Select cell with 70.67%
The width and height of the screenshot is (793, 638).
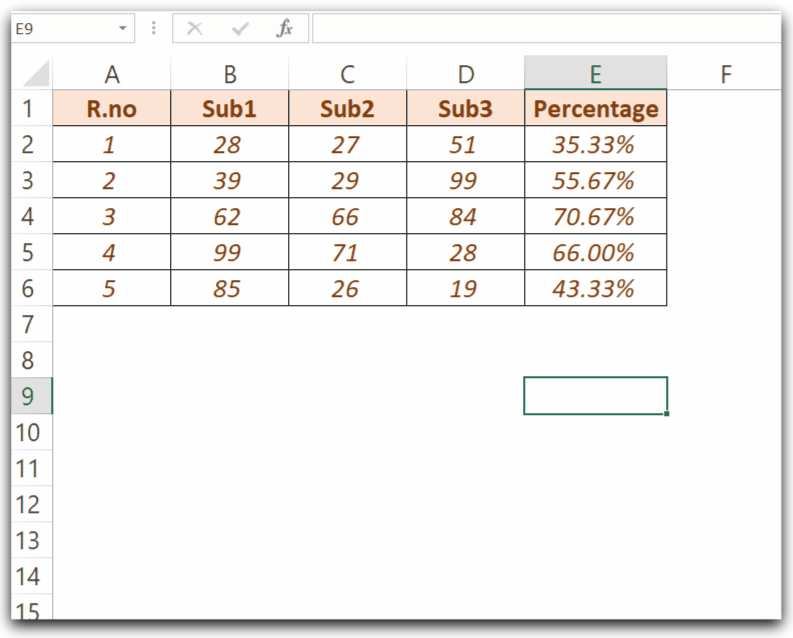coord(596,216)
